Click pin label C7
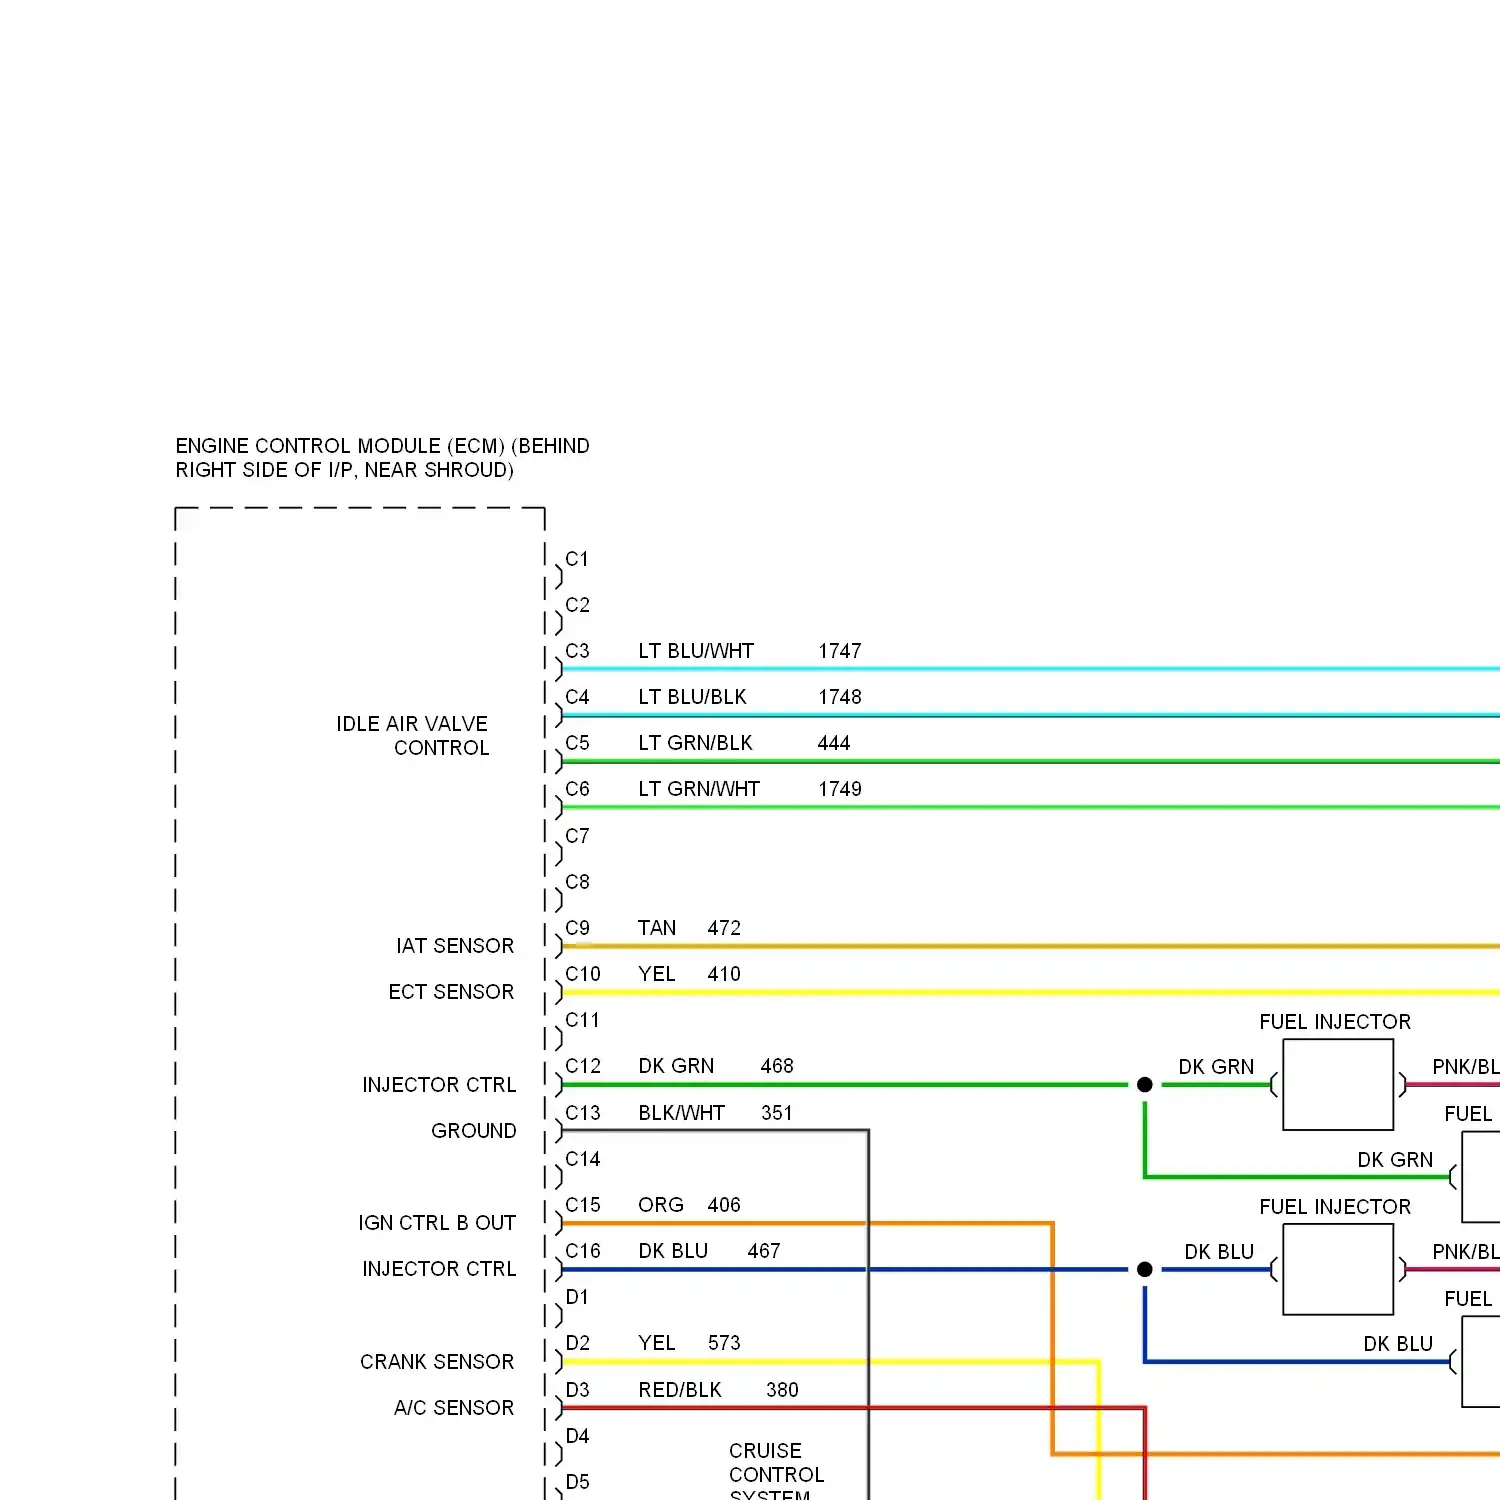Image resolution: width=1500 pixels, height=1500 pixels. [x=577, y=836]
